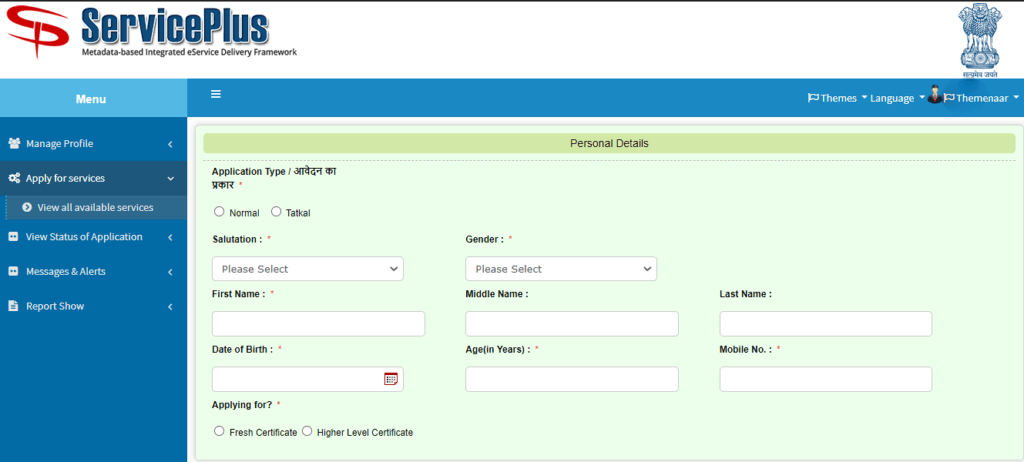The height and width of the screenshot is (462, 1024).
Task: Click the First Name input field
Action: click(x=318, y=324)
